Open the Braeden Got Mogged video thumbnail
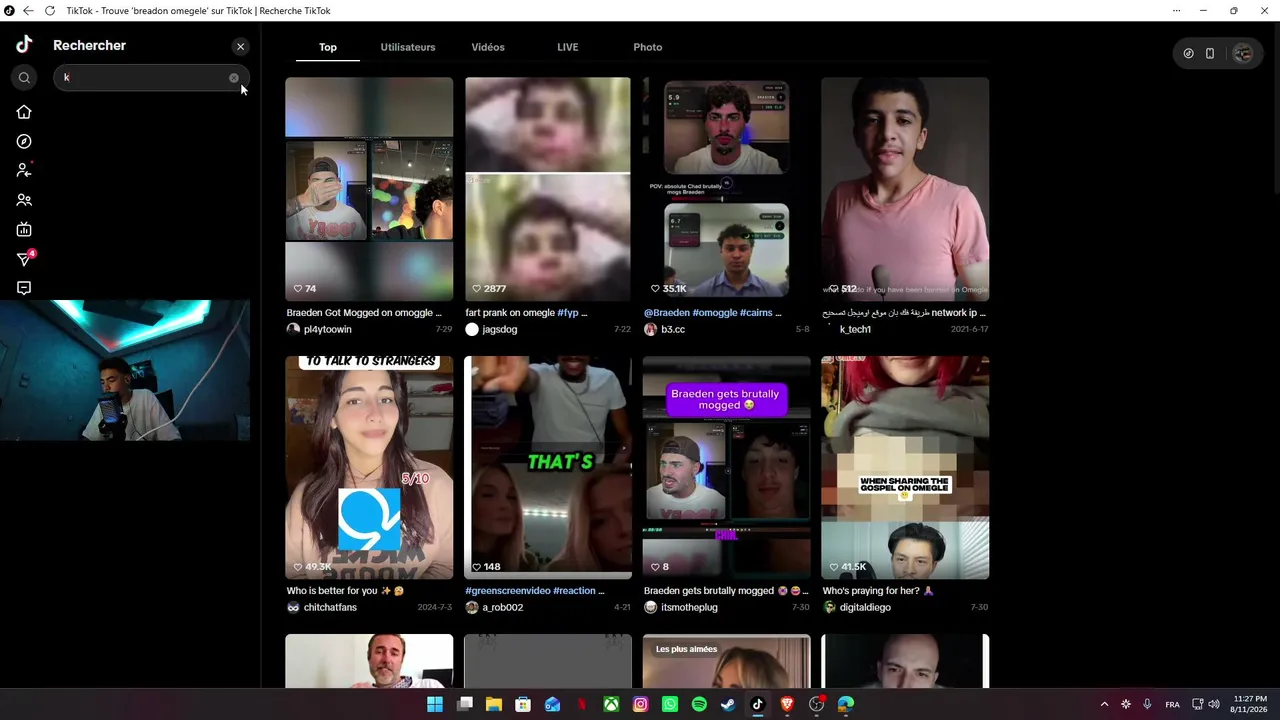This screenshot has height=720, width=1280. 369,189
